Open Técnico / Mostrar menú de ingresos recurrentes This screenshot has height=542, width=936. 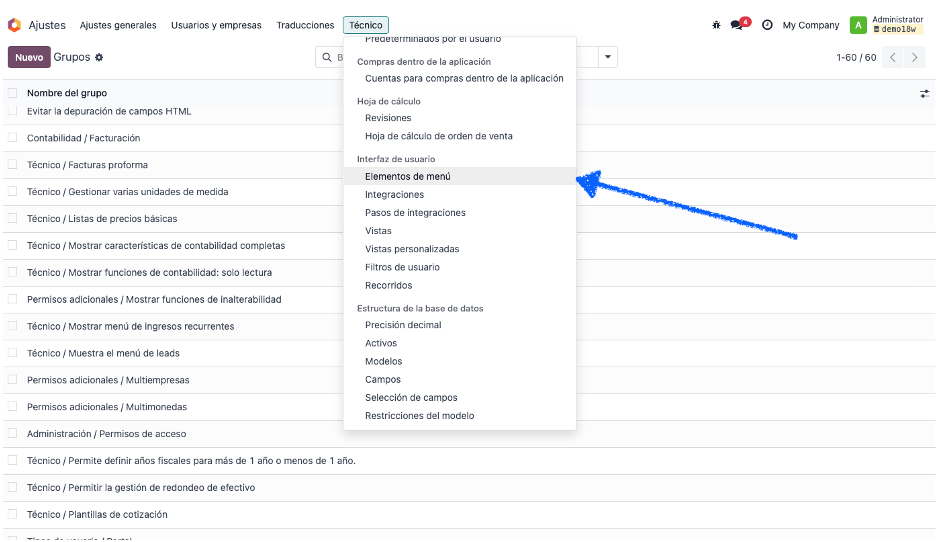[x=131, y=326]
